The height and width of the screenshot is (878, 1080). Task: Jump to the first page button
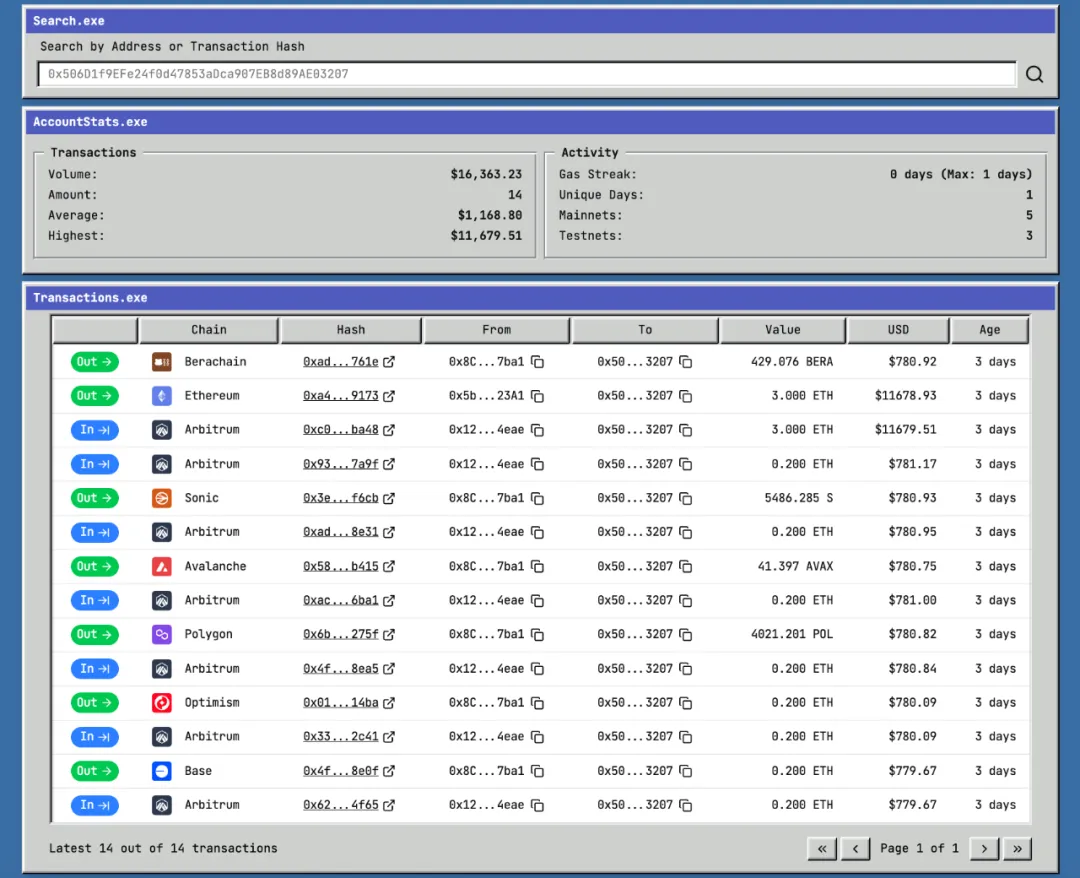click(x=821, y=848)
